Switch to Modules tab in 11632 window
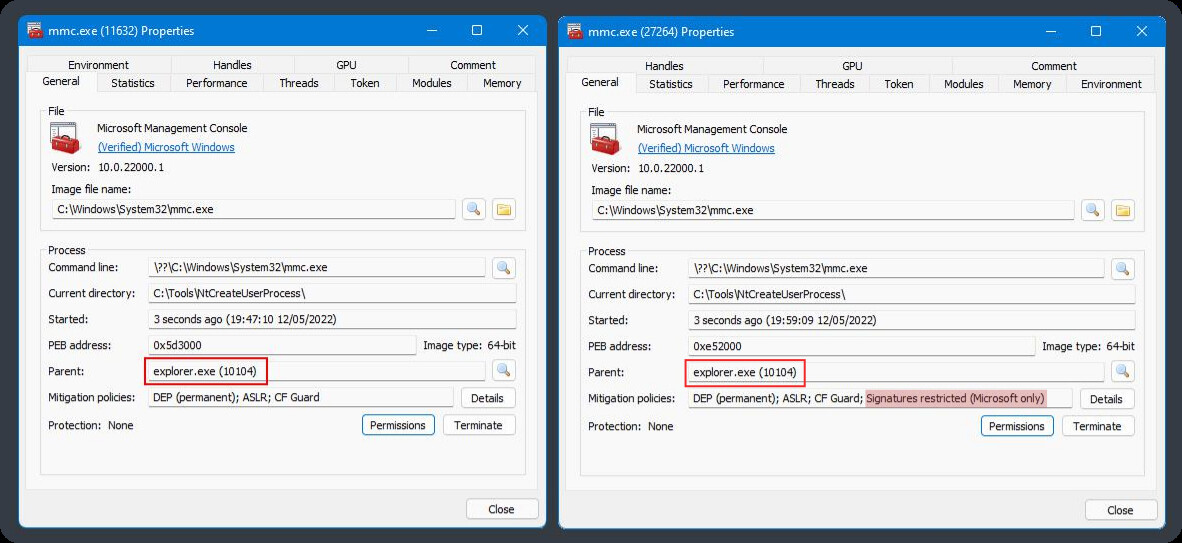1182x543 pixels. (432, 83)
